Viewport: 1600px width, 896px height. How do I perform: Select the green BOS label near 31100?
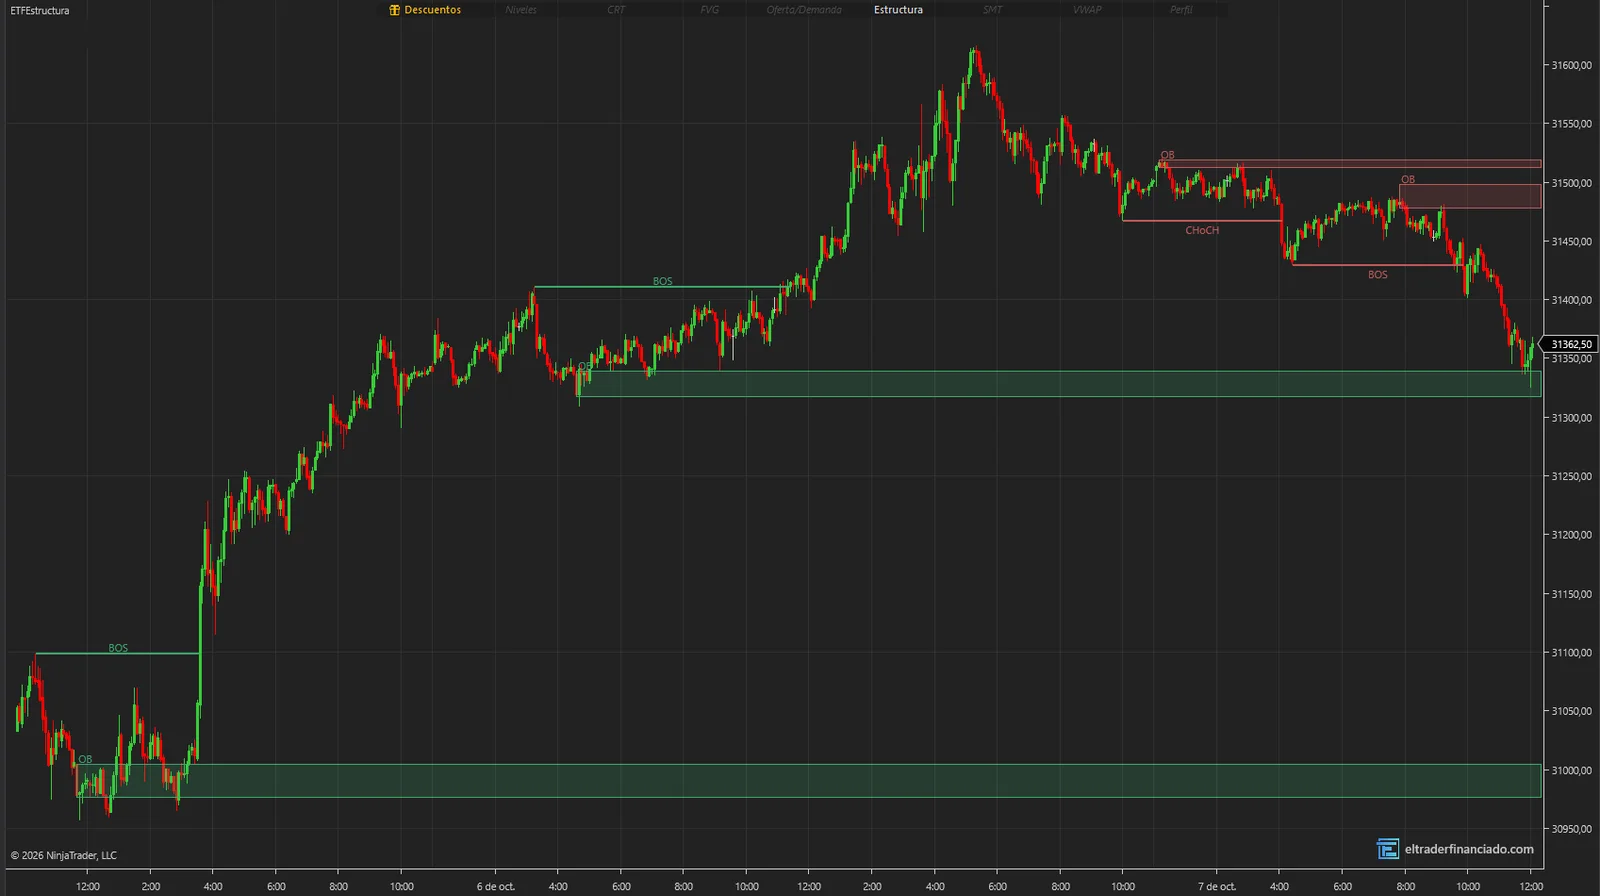point(118,649)
